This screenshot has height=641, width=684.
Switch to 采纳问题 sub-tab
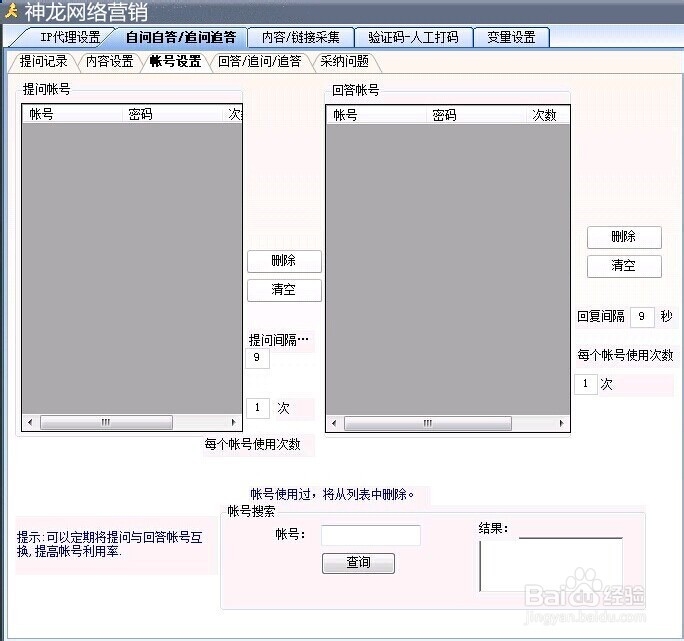[x=345, y=62]
